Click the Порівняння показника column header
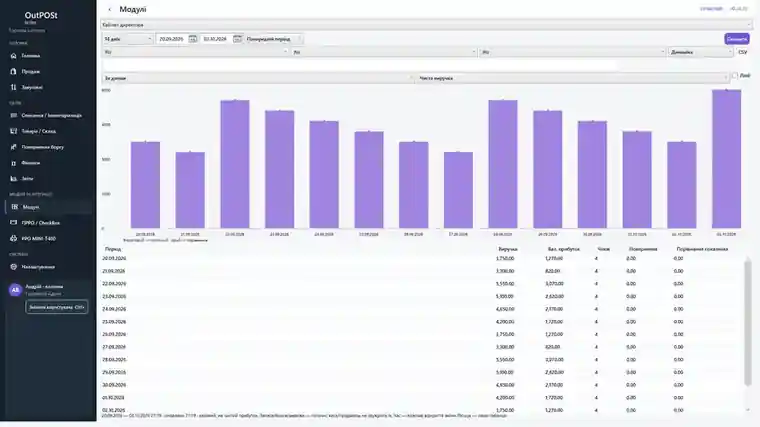 click(x=702, y=249)
